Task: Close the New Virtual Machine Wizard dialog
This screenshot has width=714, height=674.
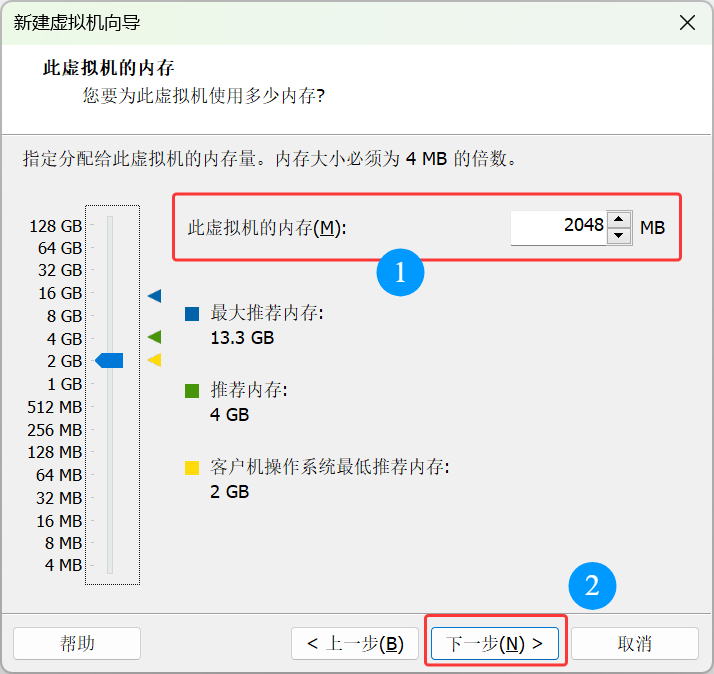Action: [x=687, y=22]
